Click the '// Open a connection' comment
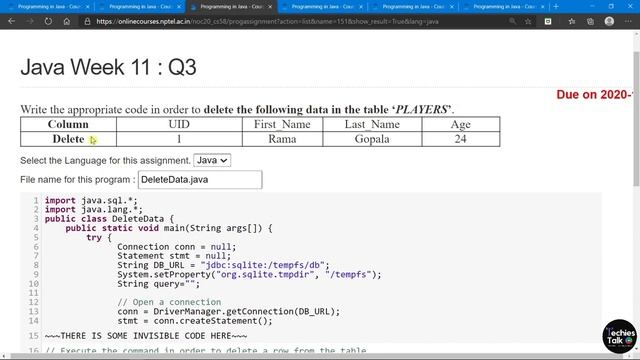This screenshot has height=360, width=640. (169, 302)
